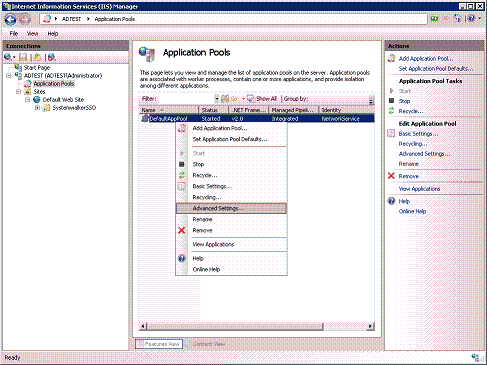
Task: Sort by Managed Pipeline column header
Action: point(294,110)
